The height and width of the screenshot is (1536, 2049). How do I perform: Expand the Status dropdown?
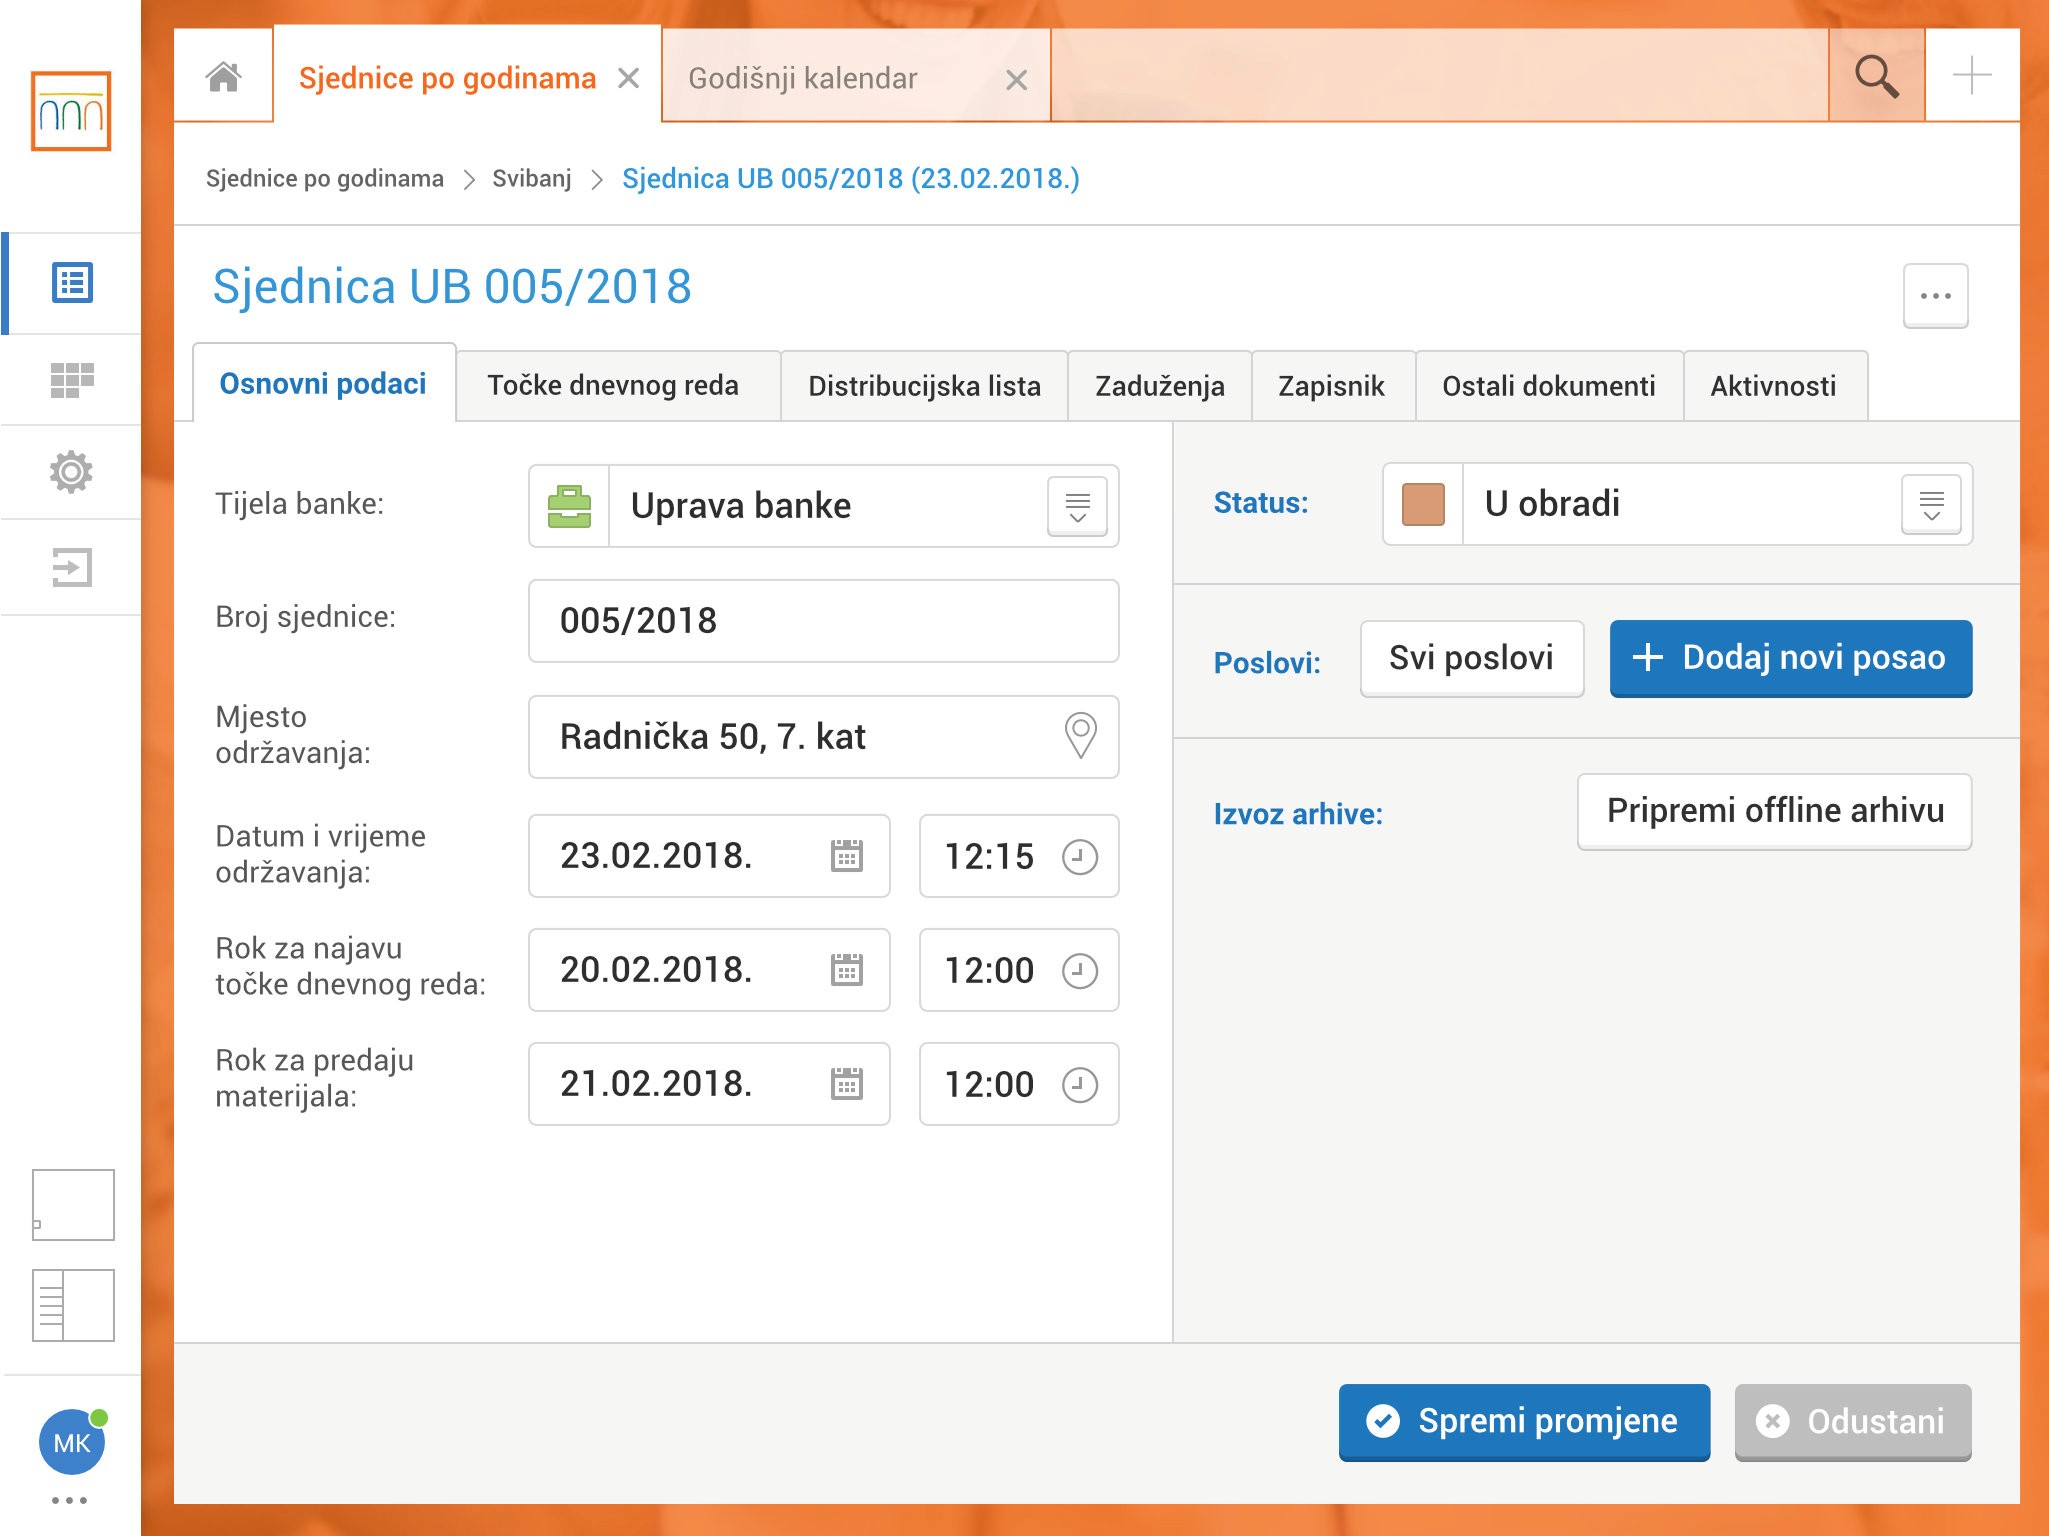[x=1931, y=504]
